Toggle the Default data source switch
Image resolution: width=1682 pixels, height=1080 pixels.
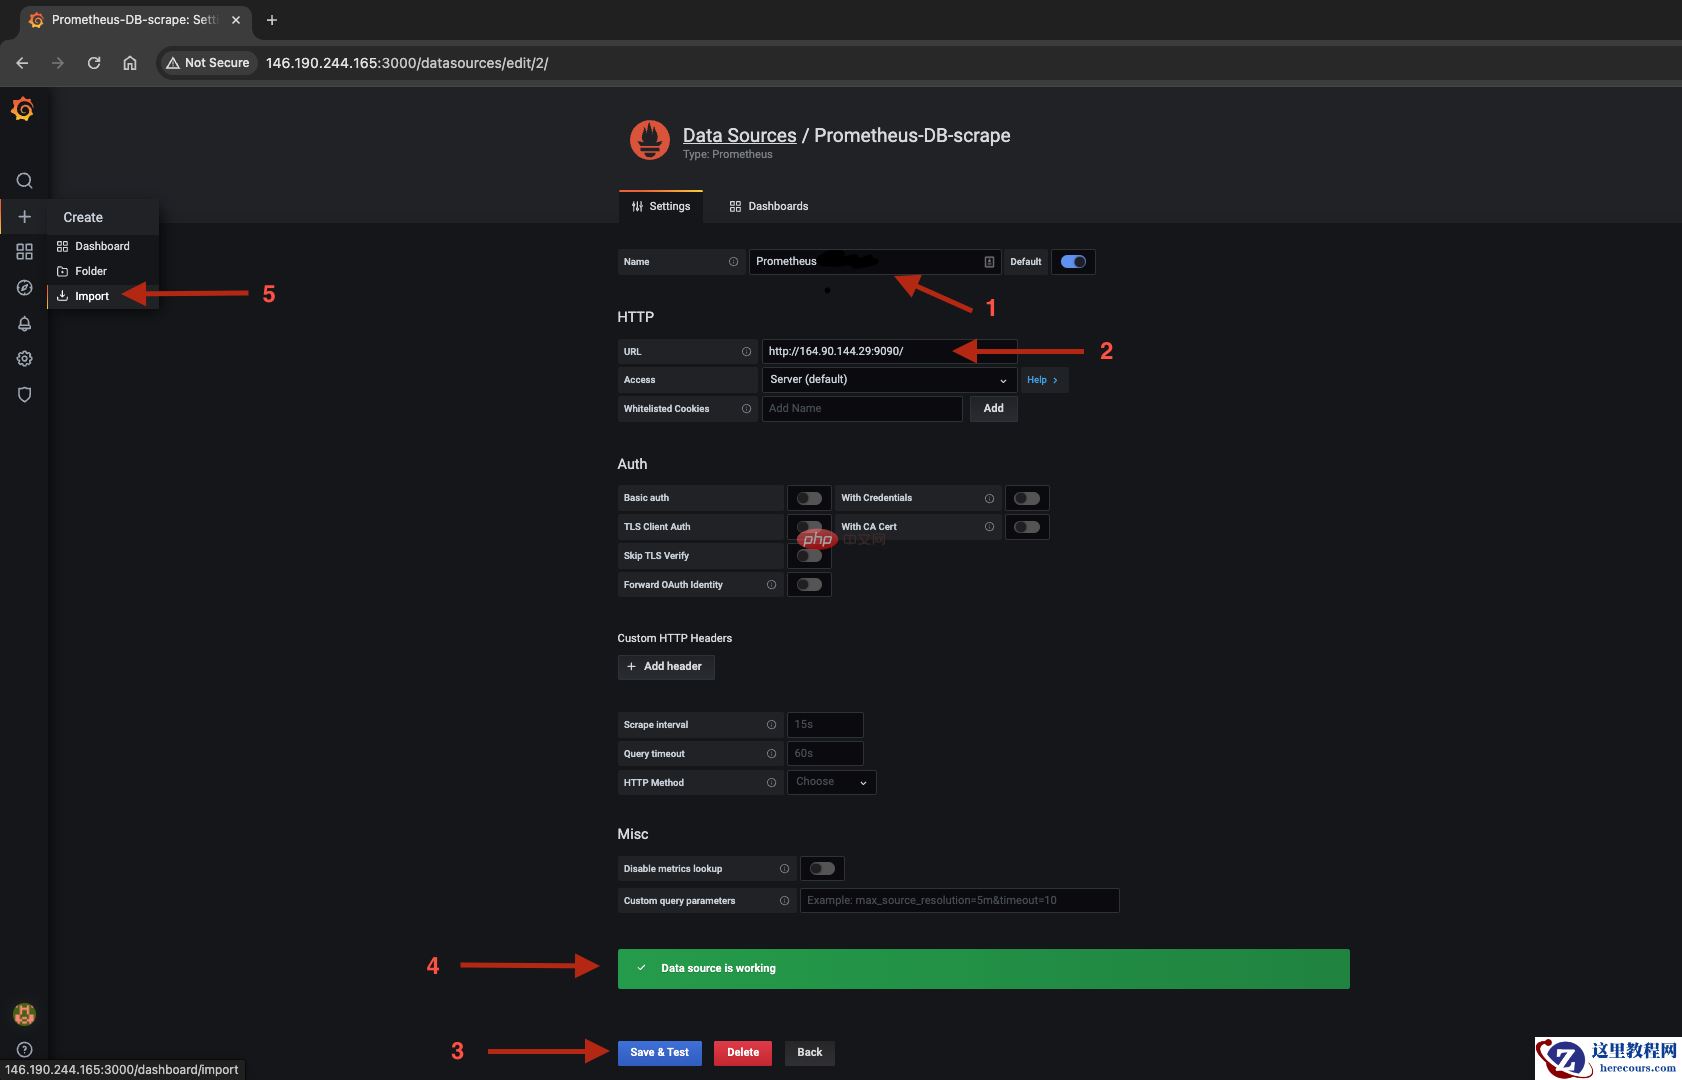[x=1073, y=262]
